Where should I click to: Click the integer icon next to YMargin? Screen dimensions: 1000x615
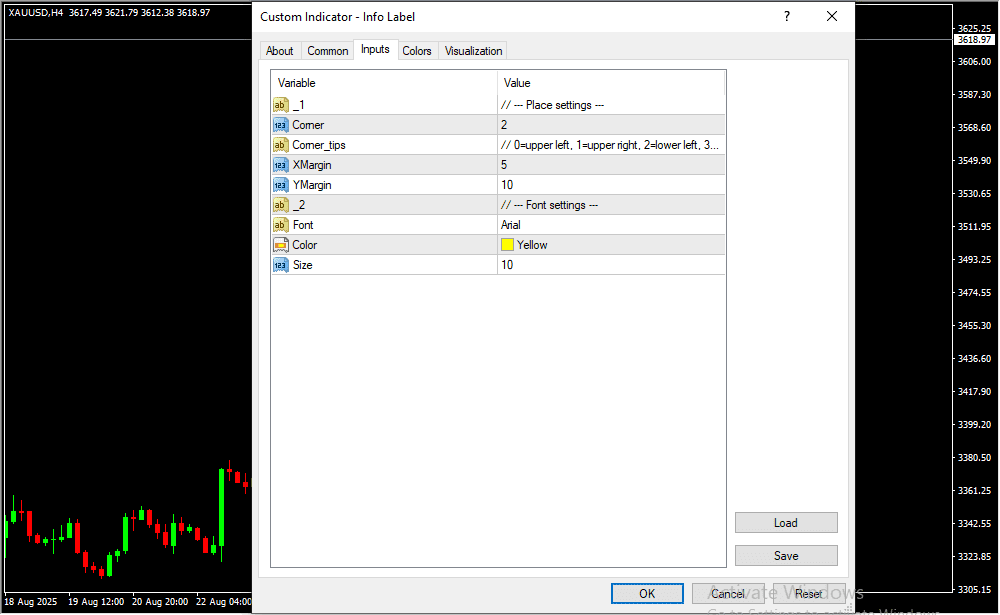(280, 185)
